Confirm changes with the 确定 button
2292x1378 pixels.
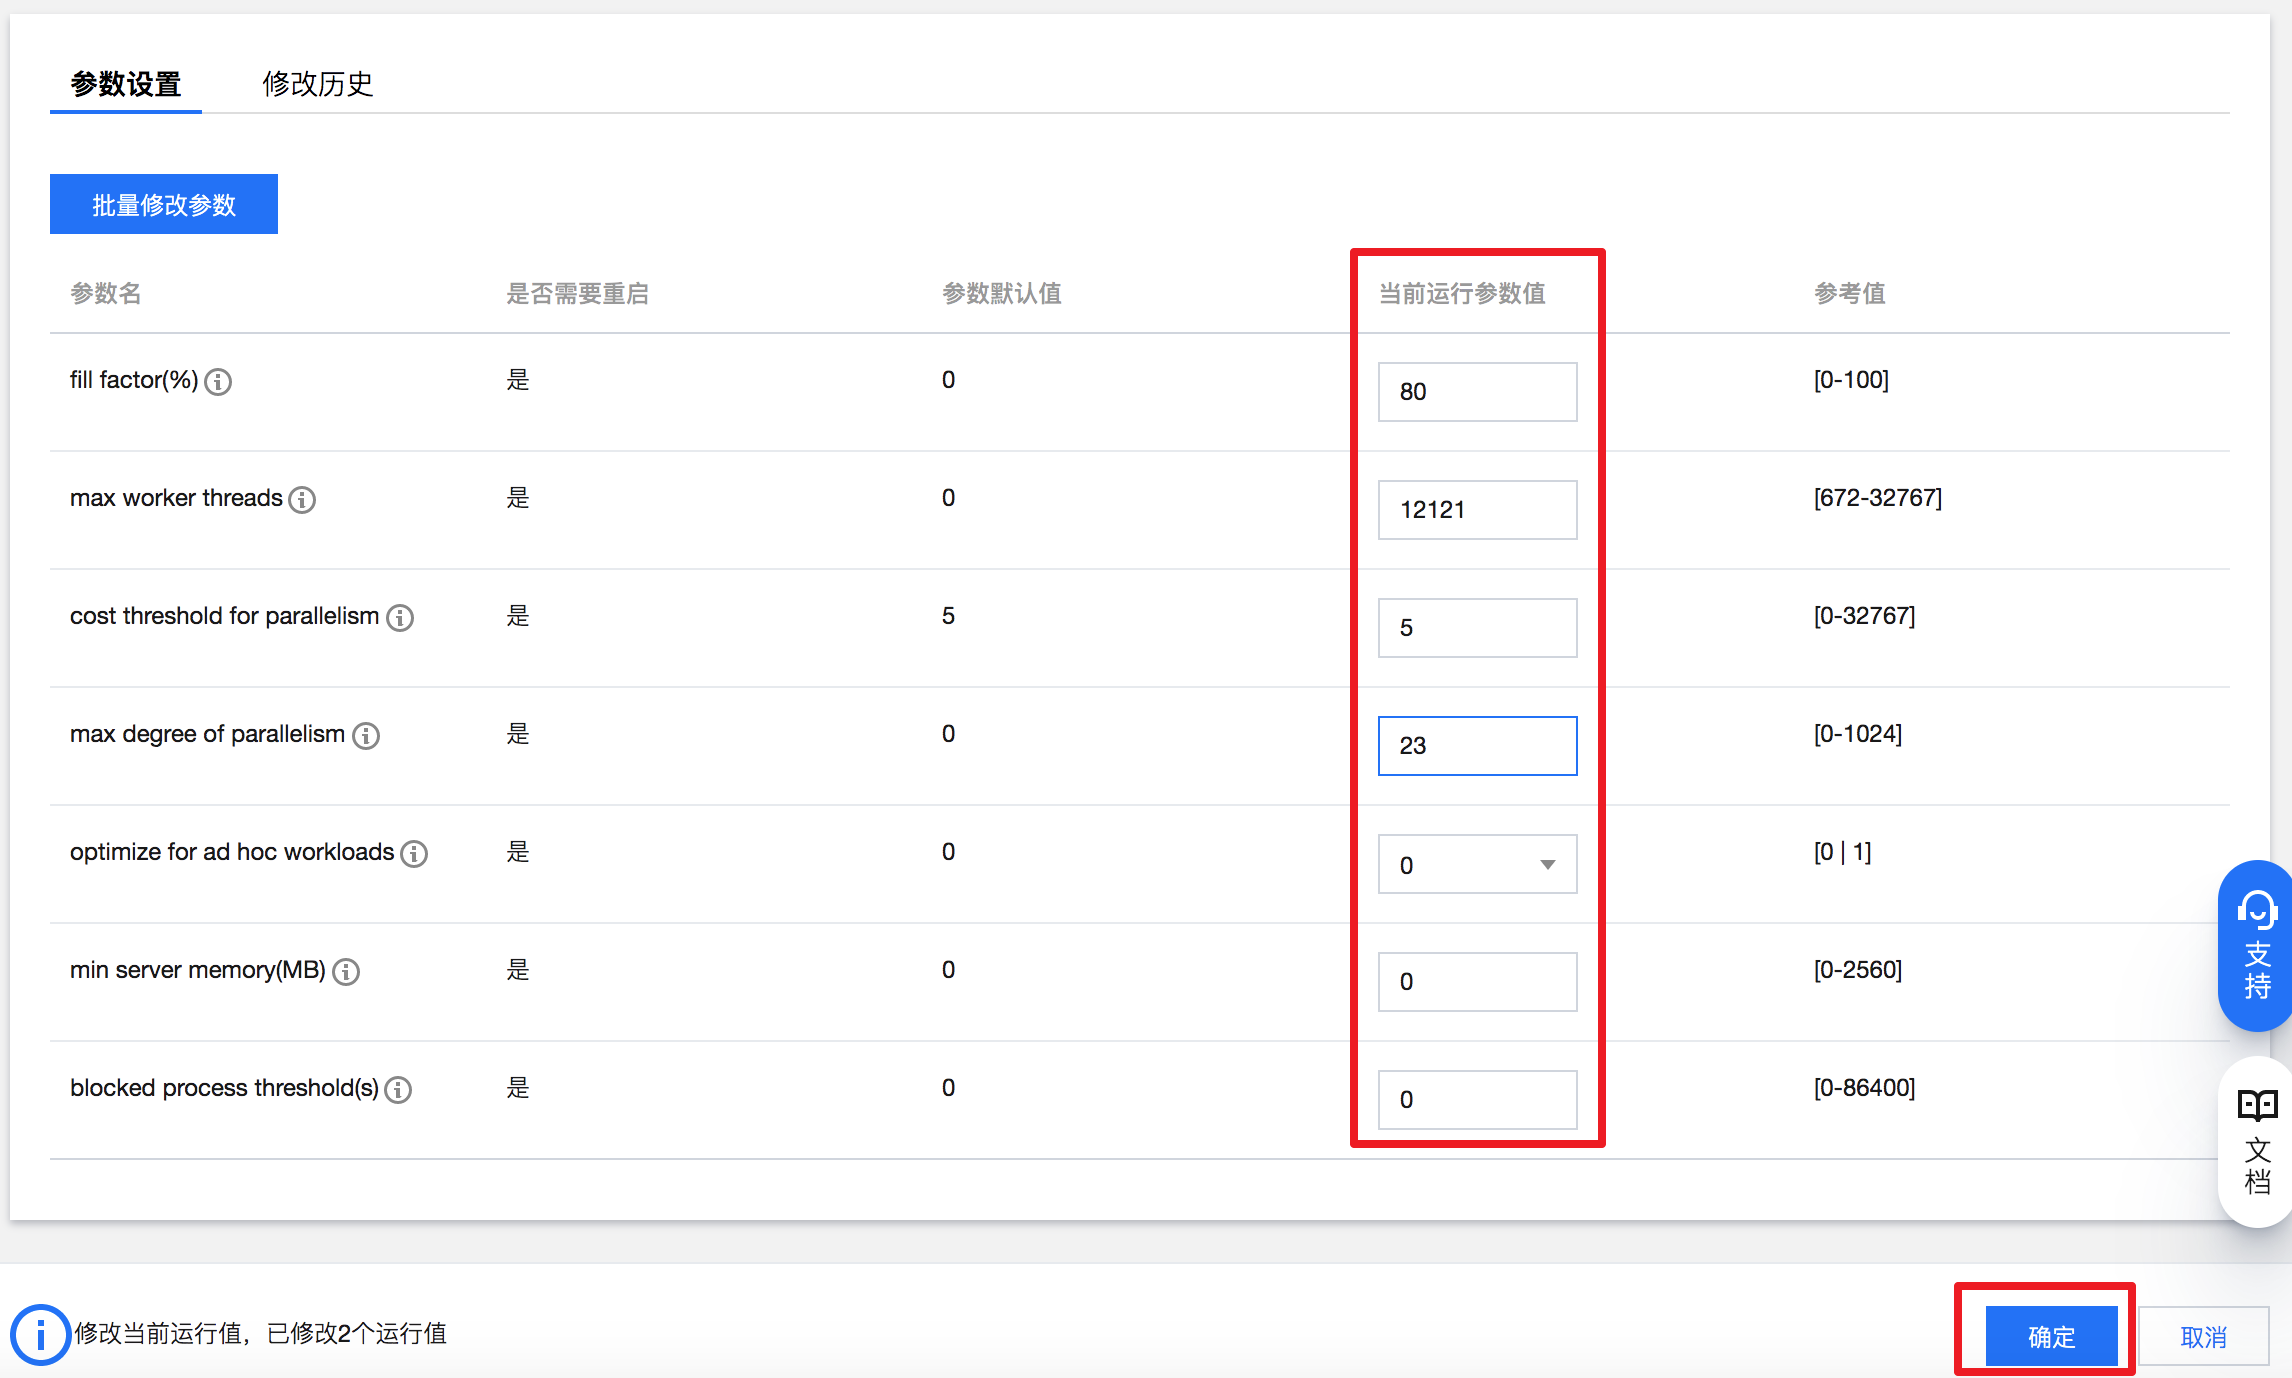pos(2051,1336)
